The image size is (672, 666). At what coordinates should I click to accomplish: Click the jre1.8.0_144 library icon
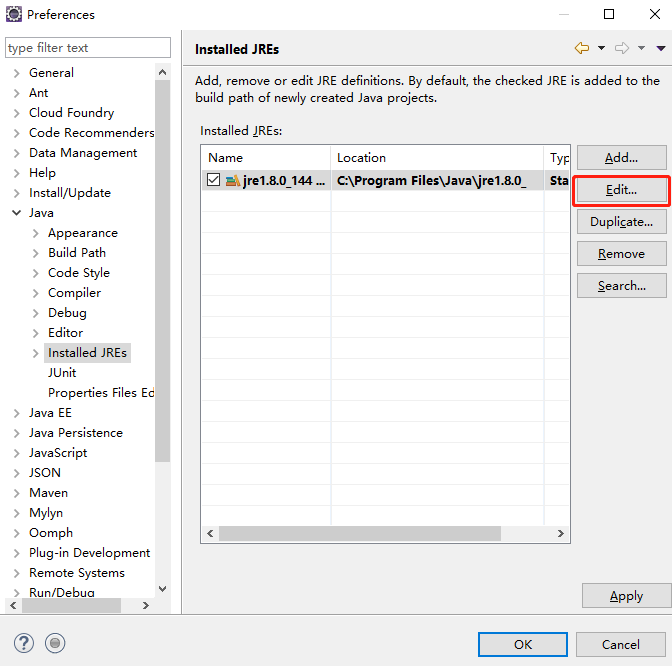(233, 181)
